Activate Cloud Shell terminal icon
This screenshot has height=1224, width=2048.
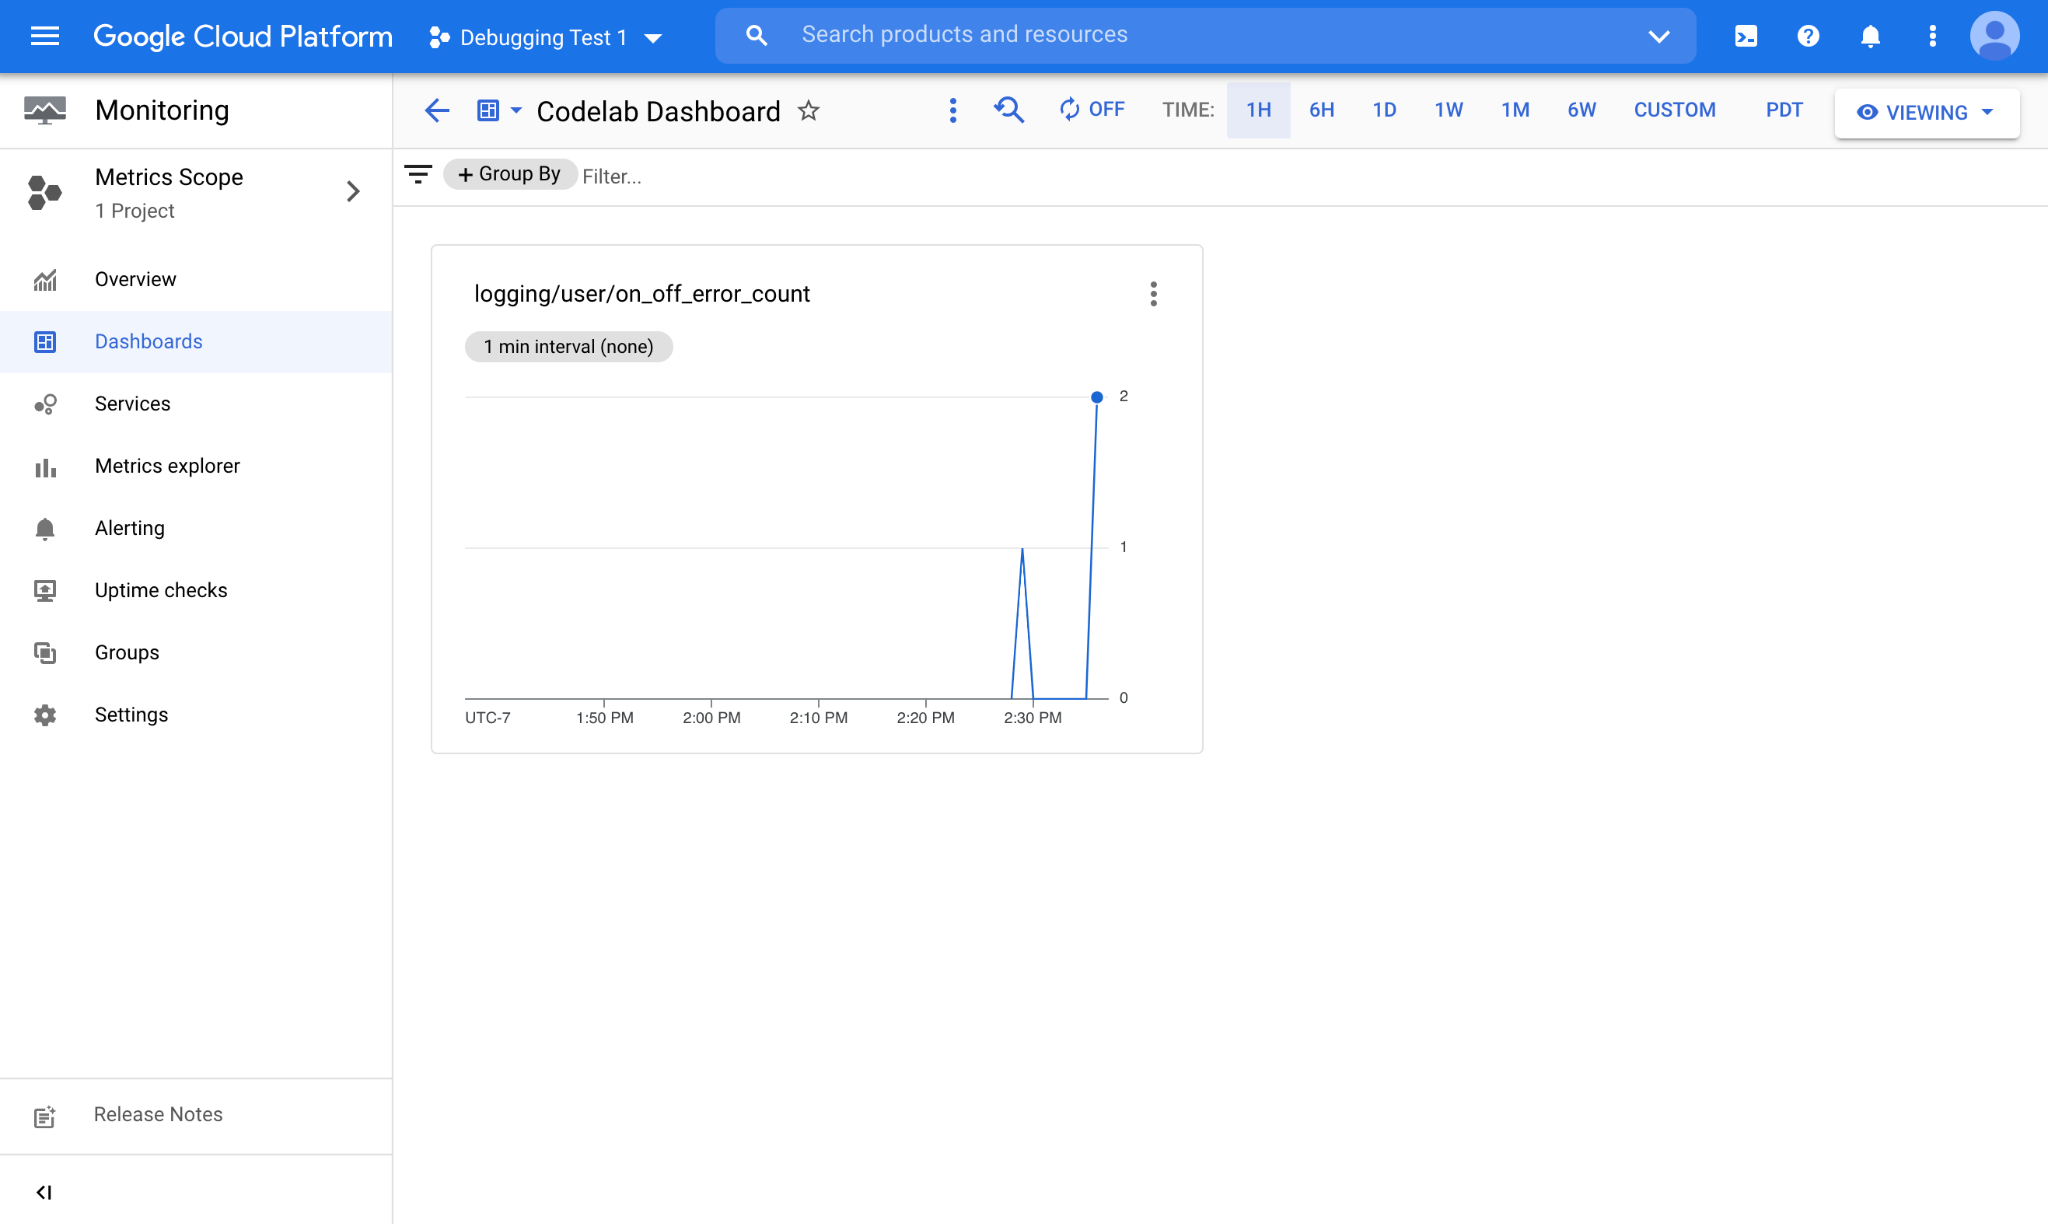pos(1746,37)
